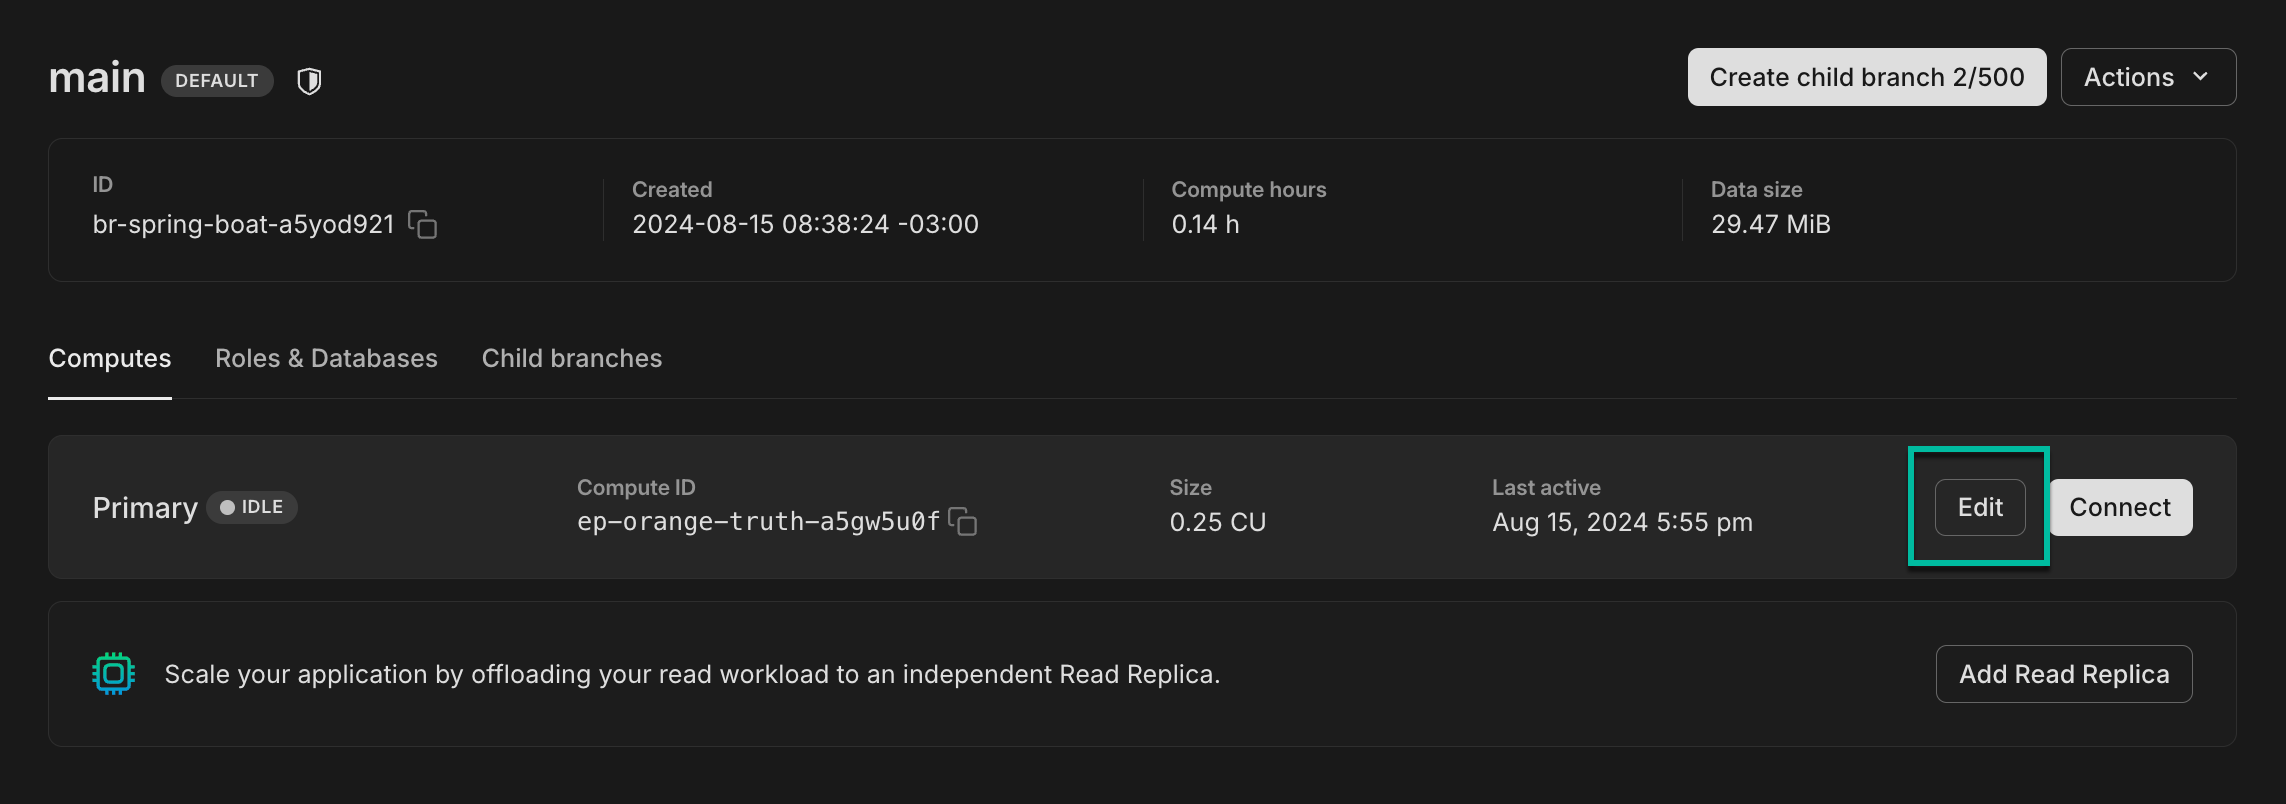The image size is (2286, 804).
Task: Copy the compute ID ep-orange-truth-a5gw5u0f
Action: click(x=963, y=522)
